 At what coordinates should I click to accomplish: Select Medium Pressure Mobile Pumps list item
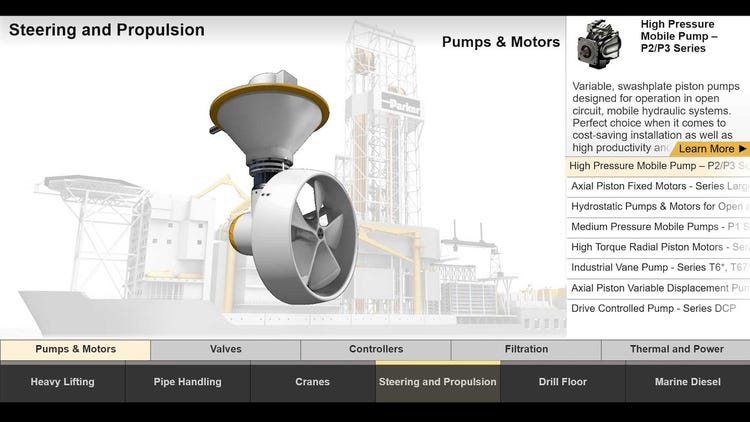click(658, 227)
